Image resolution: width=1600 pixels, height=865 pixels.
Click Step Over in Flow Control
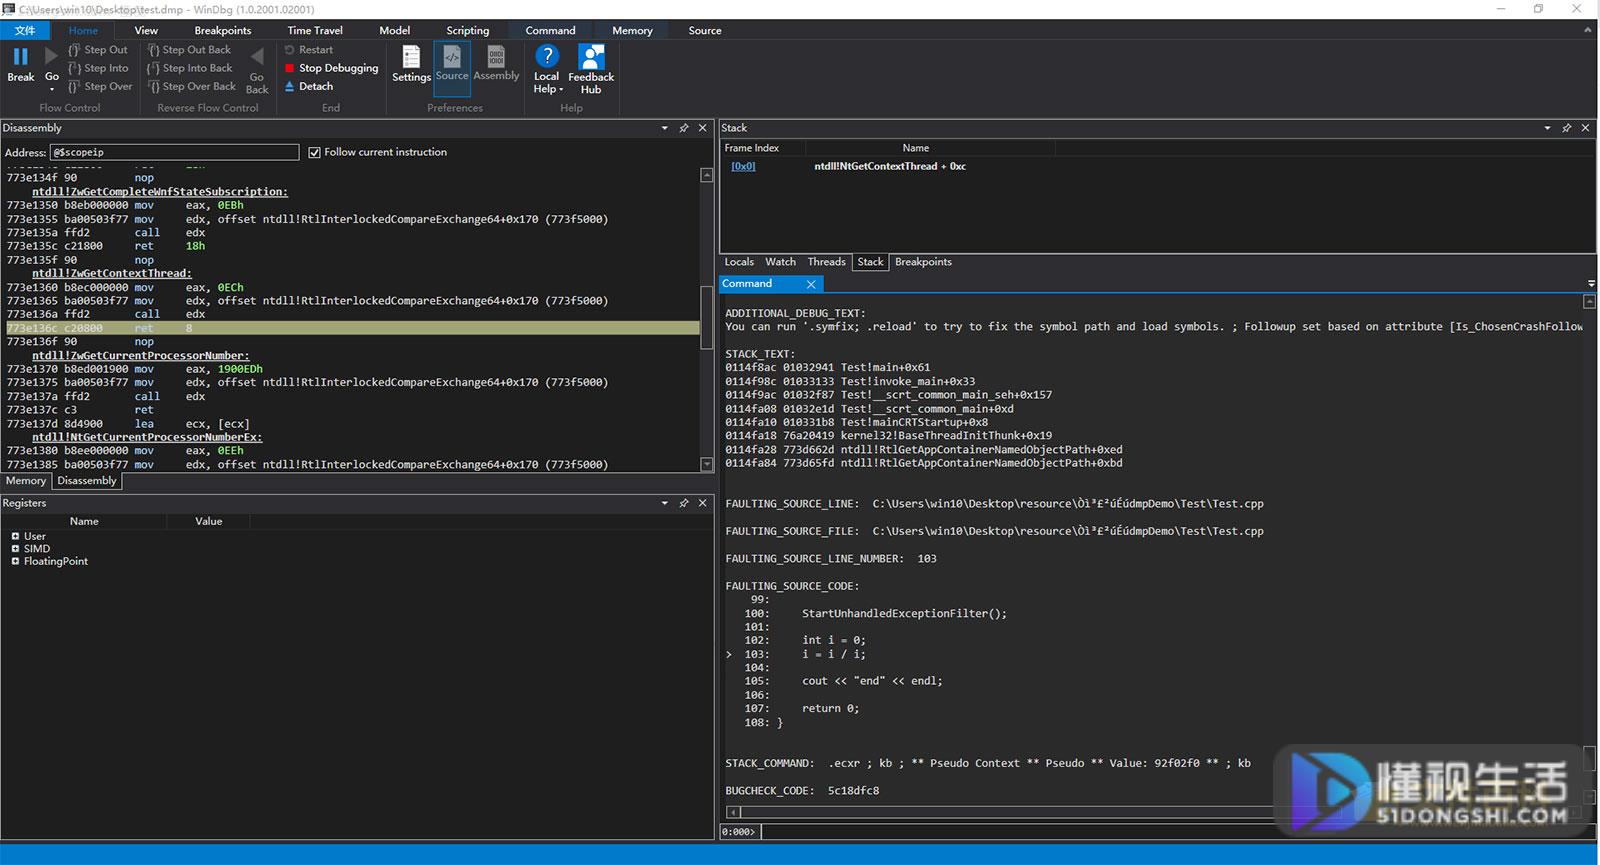[x=100, y=86]
